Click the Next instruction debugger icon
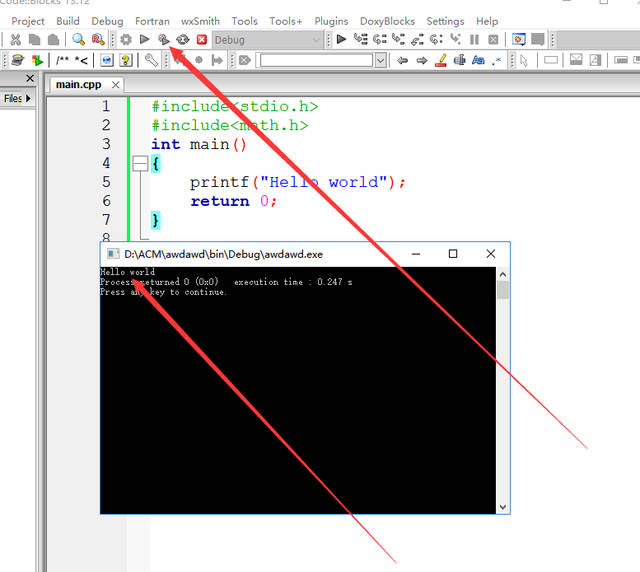This screenshot has width=640, height=572. [436, 39]
